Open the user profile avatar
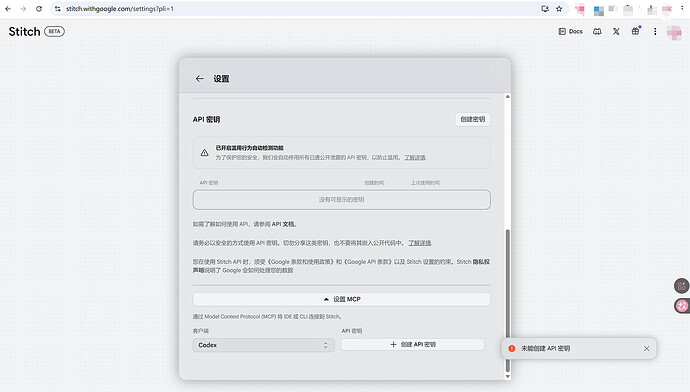The image size is (690, 392). click(674, 32)
